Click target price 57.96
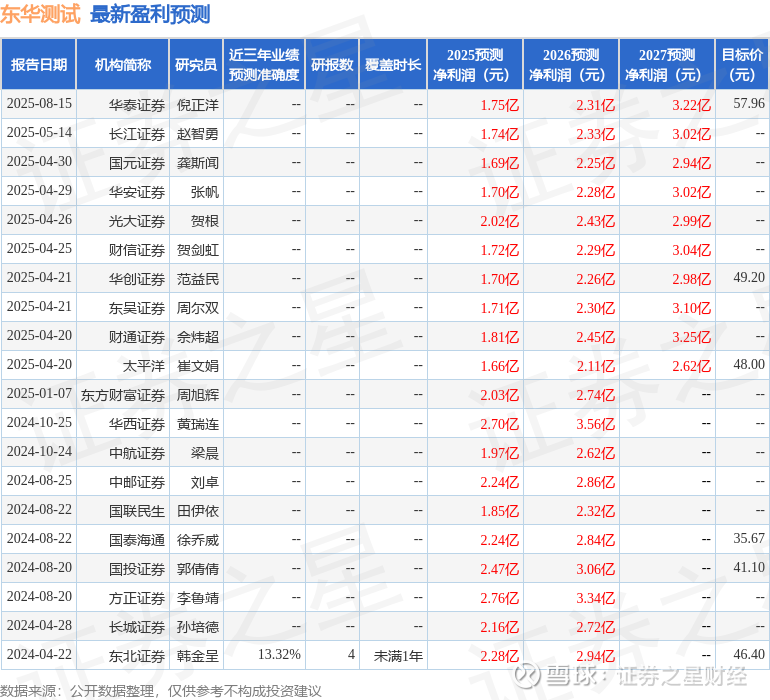 click(x=749, y=104)
